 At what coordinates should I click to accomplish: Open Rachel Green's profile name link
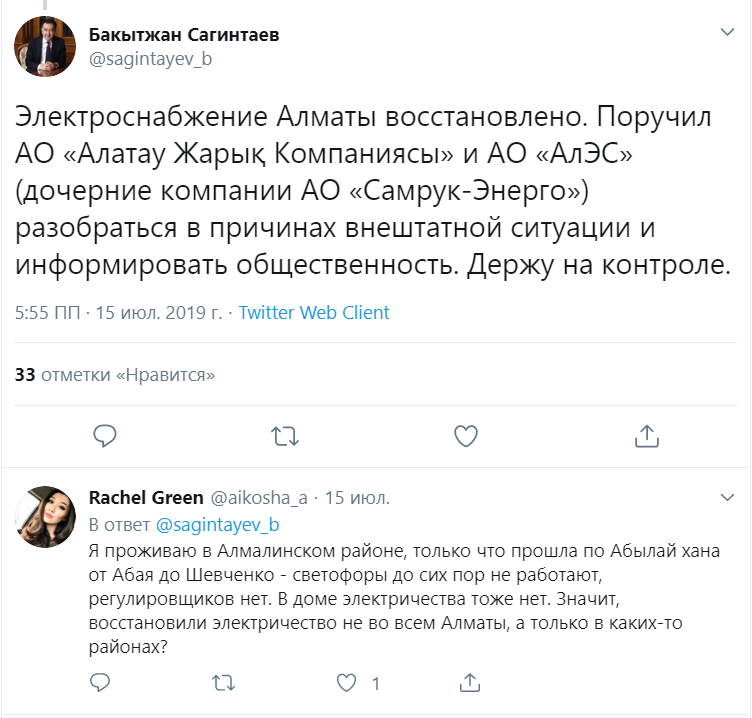pos(143,497)
